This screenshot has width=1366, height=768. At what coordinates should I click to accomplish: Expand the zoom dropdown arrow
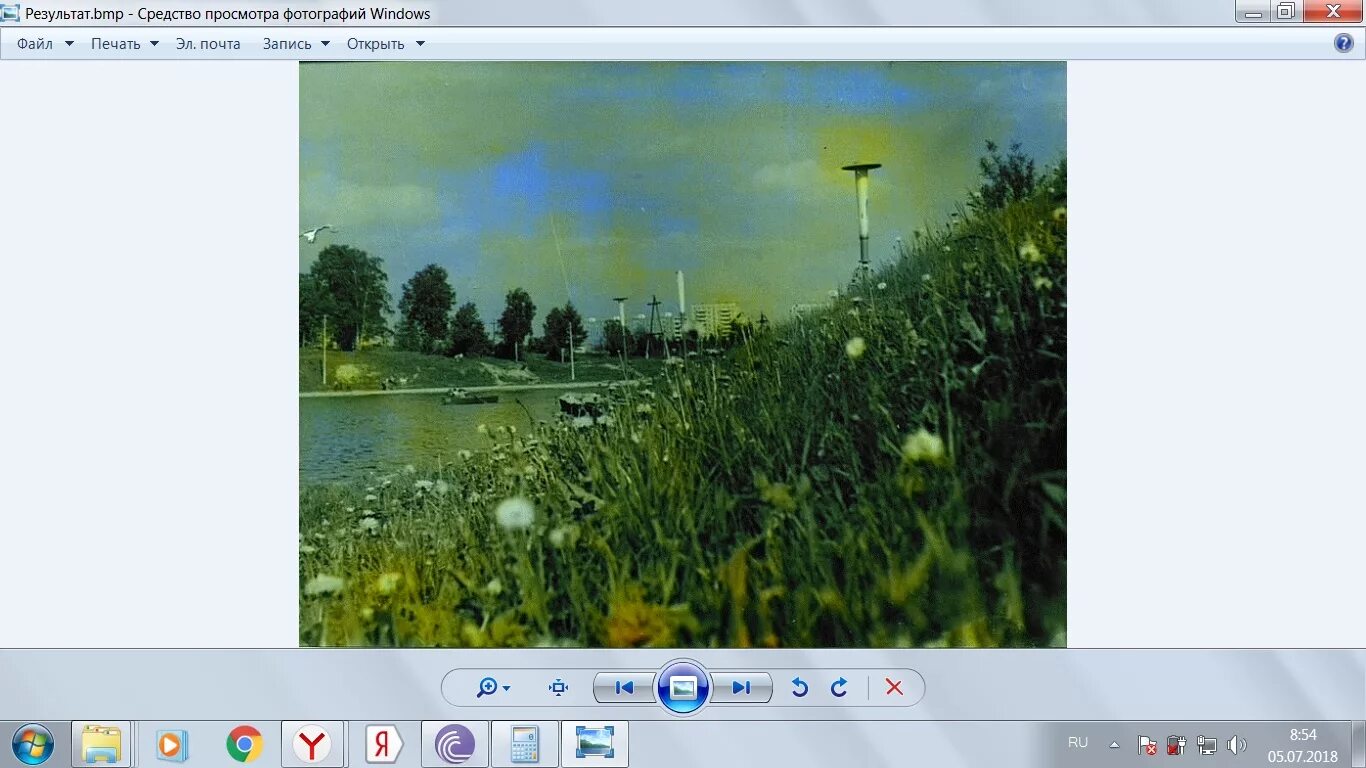[507, 688]
